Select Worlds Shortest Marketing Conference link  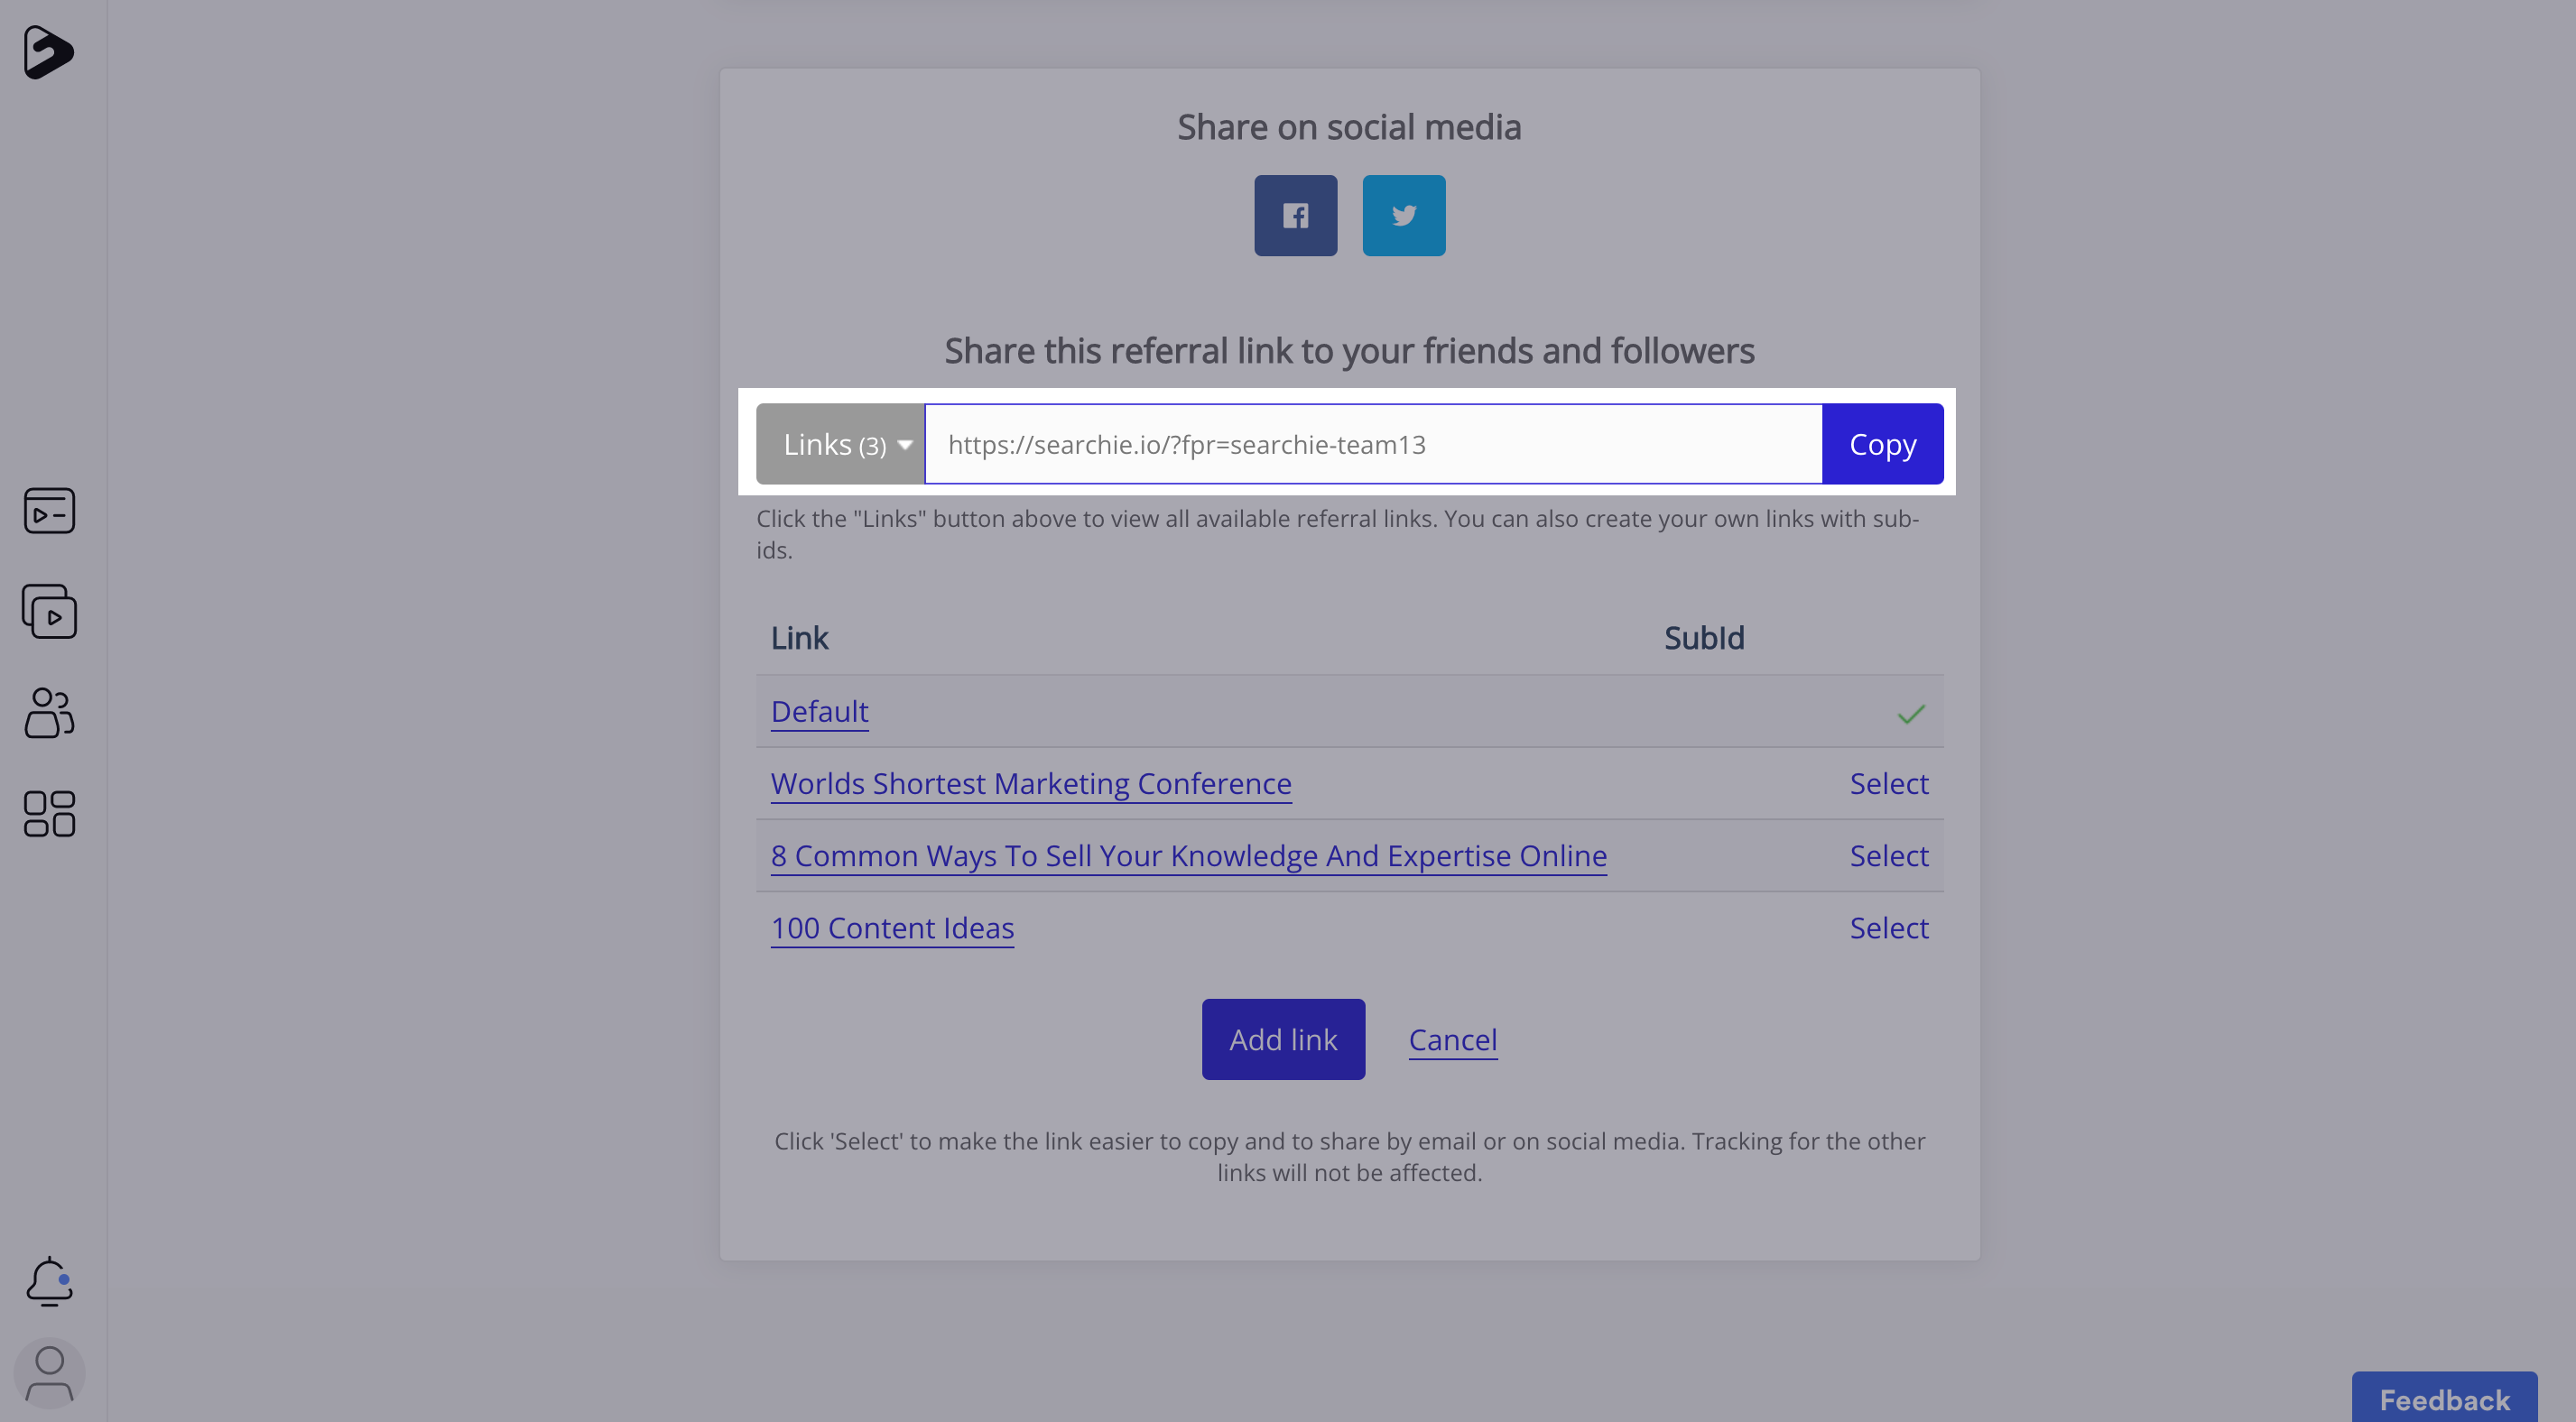(1888, 783)
